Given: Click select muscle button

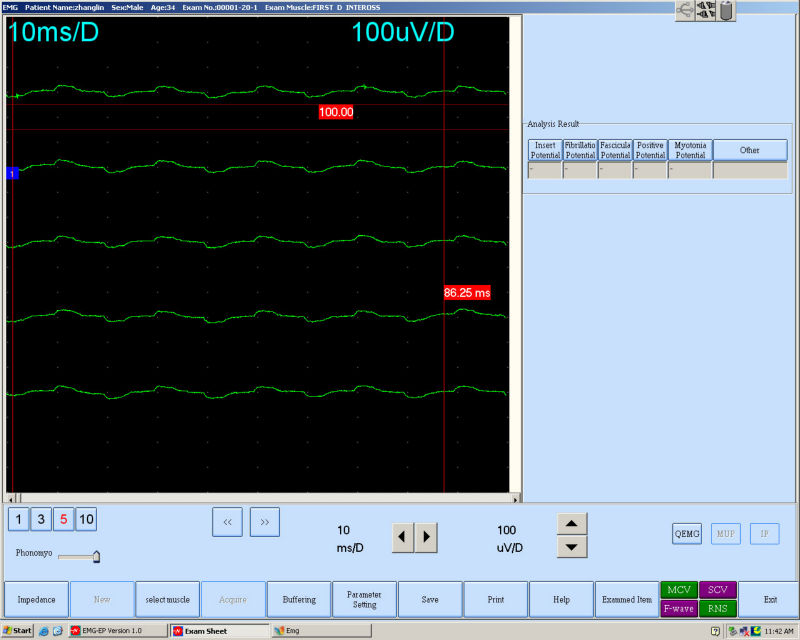Looking at the screenshot, I should 167,600.
